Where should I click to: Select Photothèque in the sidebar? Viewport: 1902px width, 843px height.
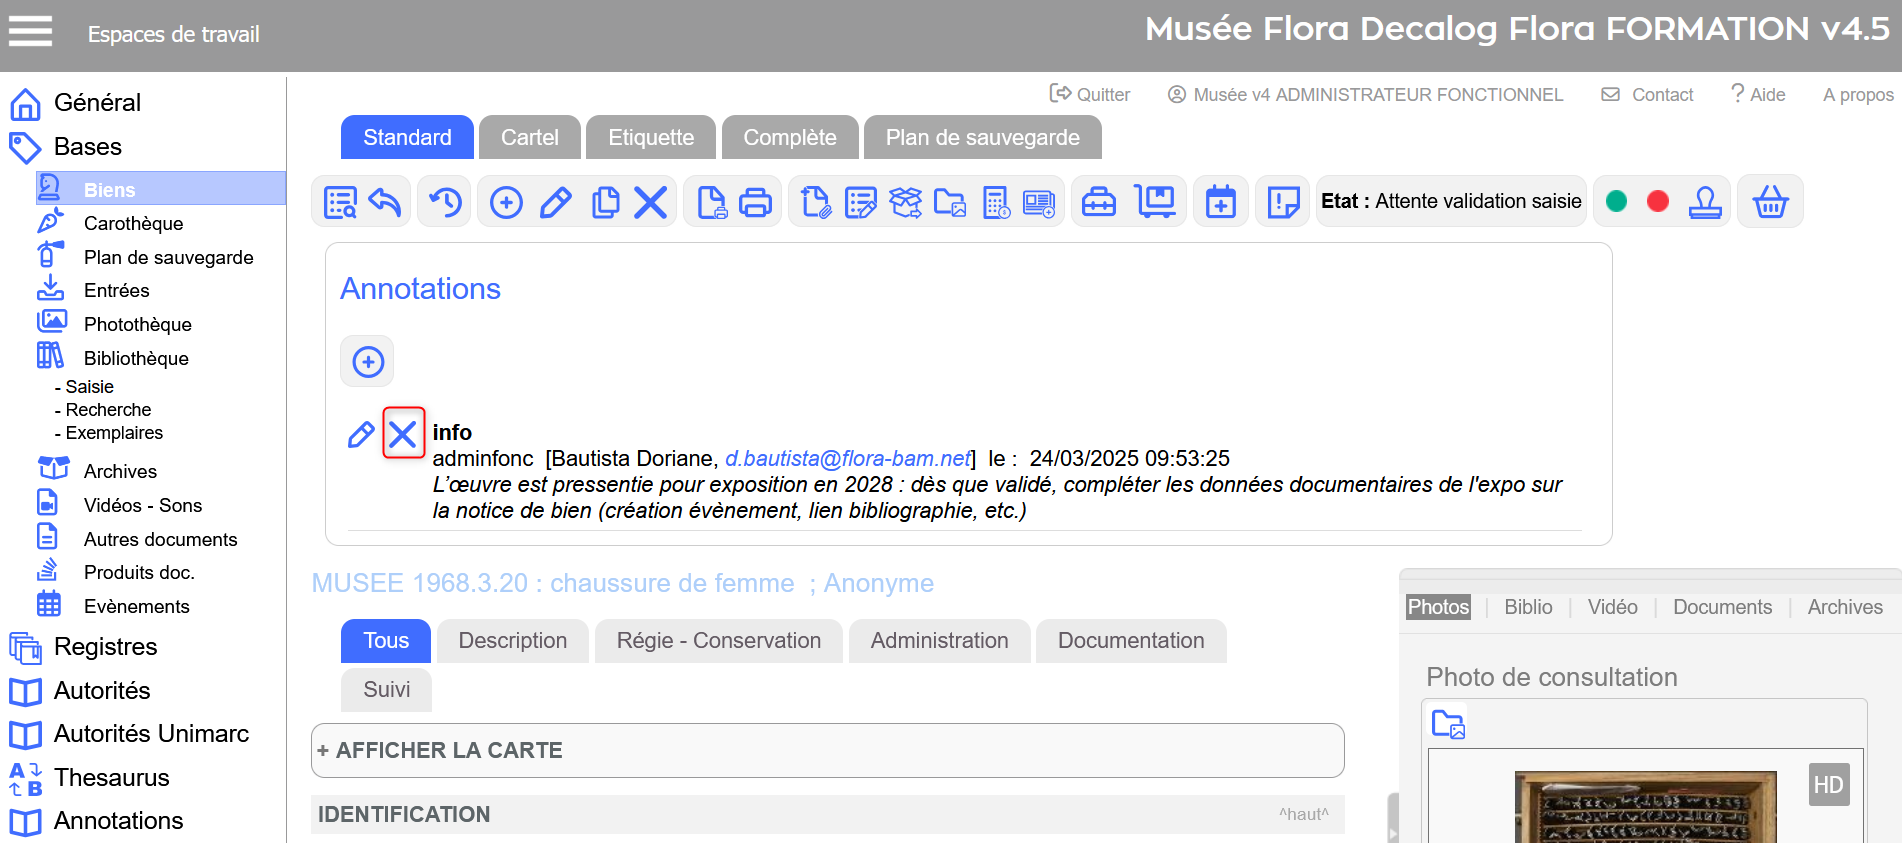tap(137, 324)
